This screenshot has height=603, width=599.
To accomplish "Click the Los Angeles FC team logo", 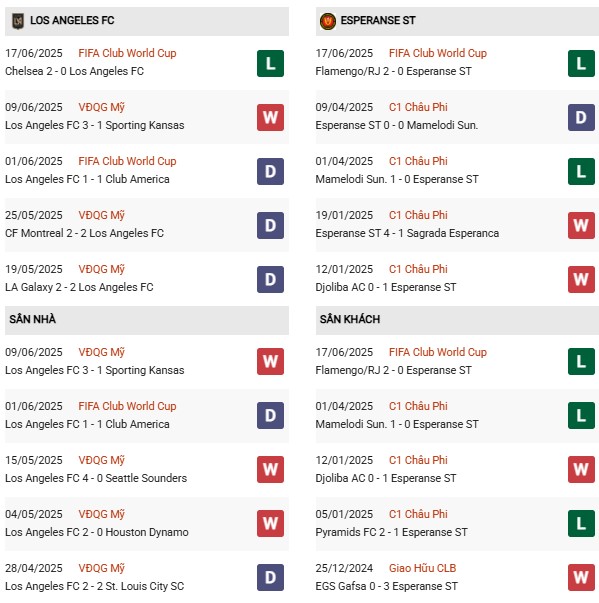I will [x=18, y=21].
